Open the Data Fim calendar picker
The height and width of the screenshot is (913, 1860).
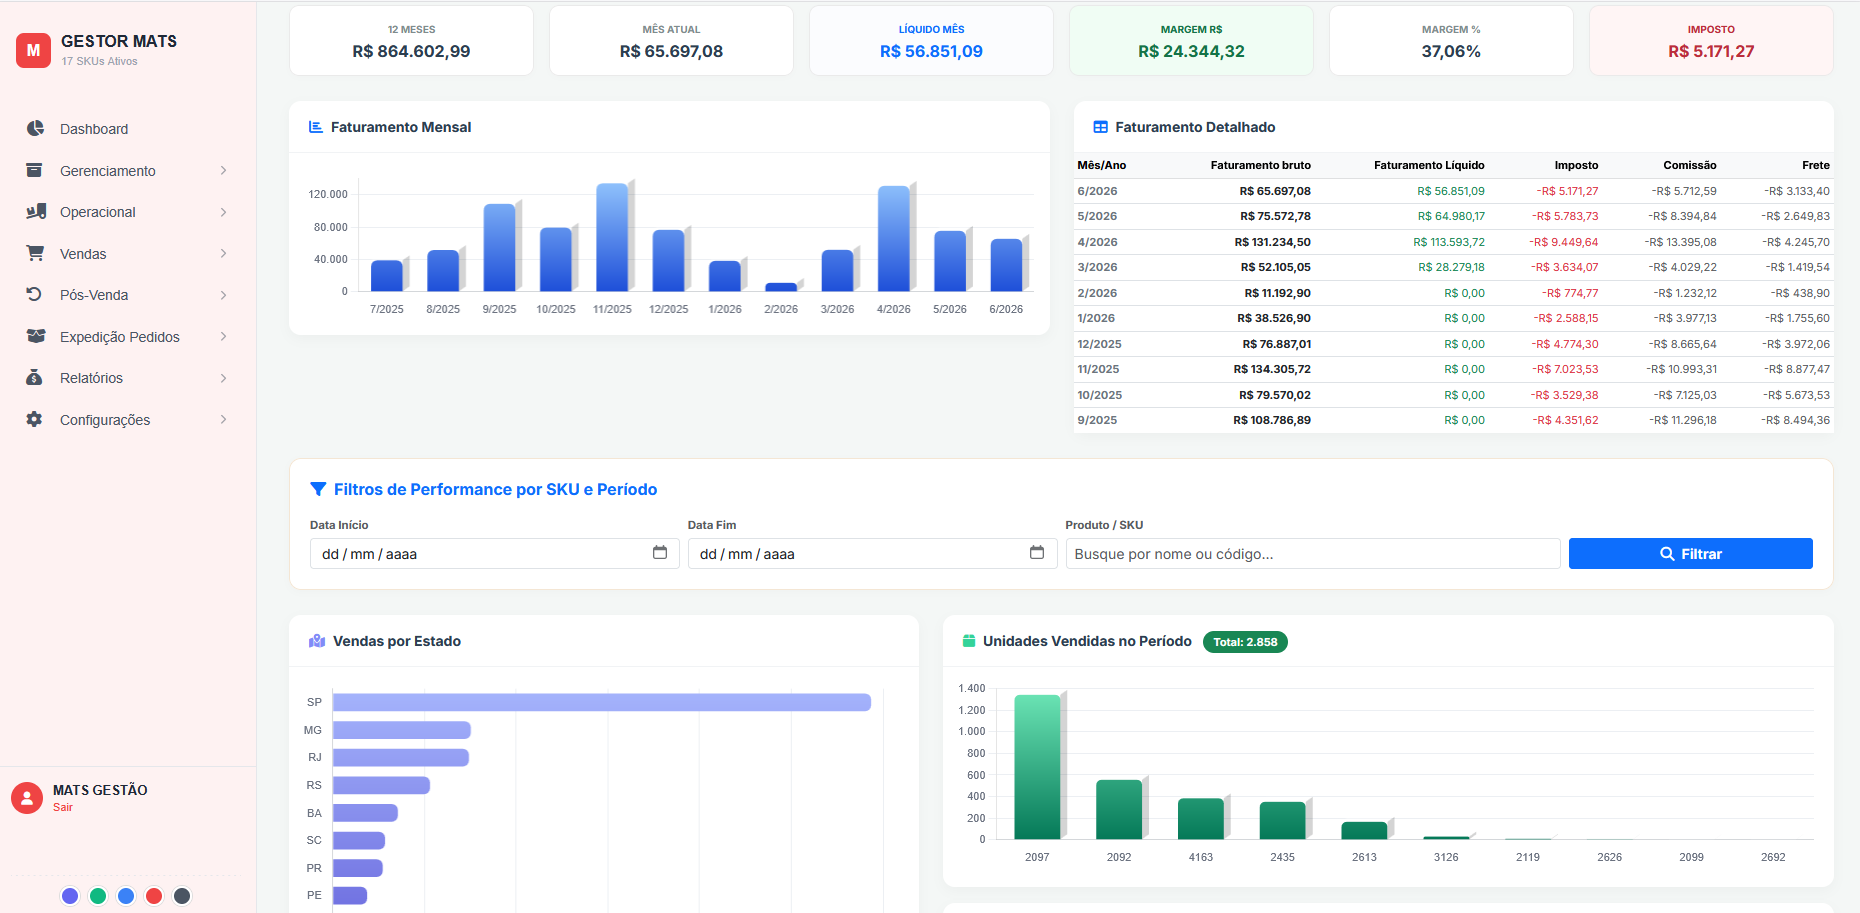(x=1037, y=553)
